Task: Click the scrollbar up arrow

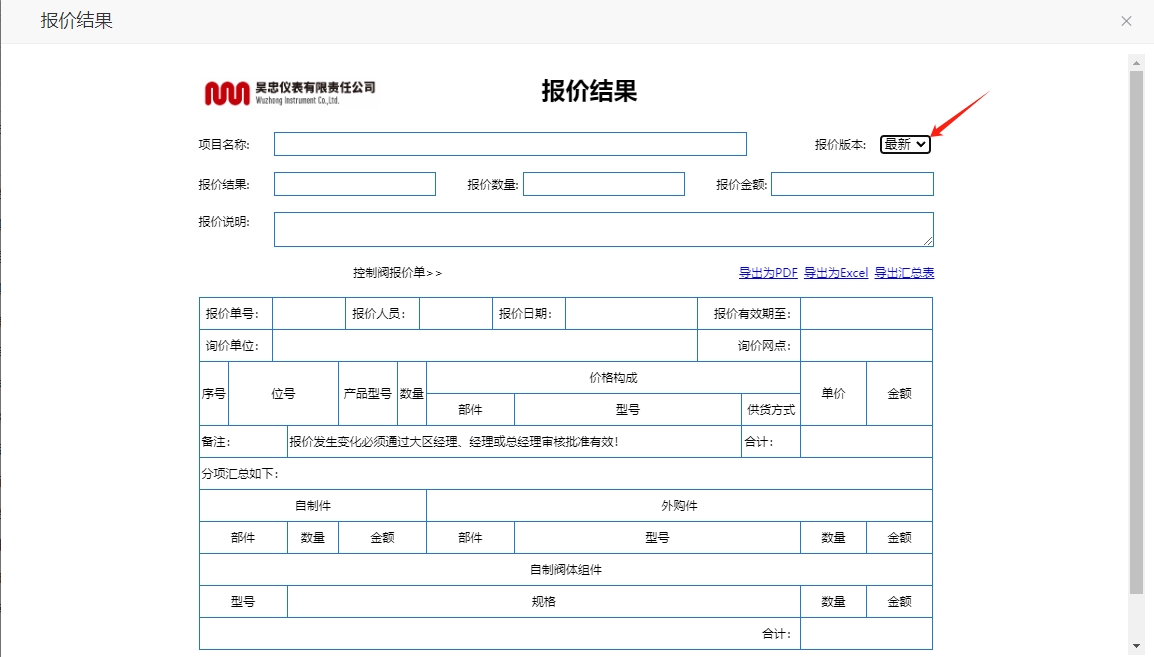Action: (x=1136, y=62)
